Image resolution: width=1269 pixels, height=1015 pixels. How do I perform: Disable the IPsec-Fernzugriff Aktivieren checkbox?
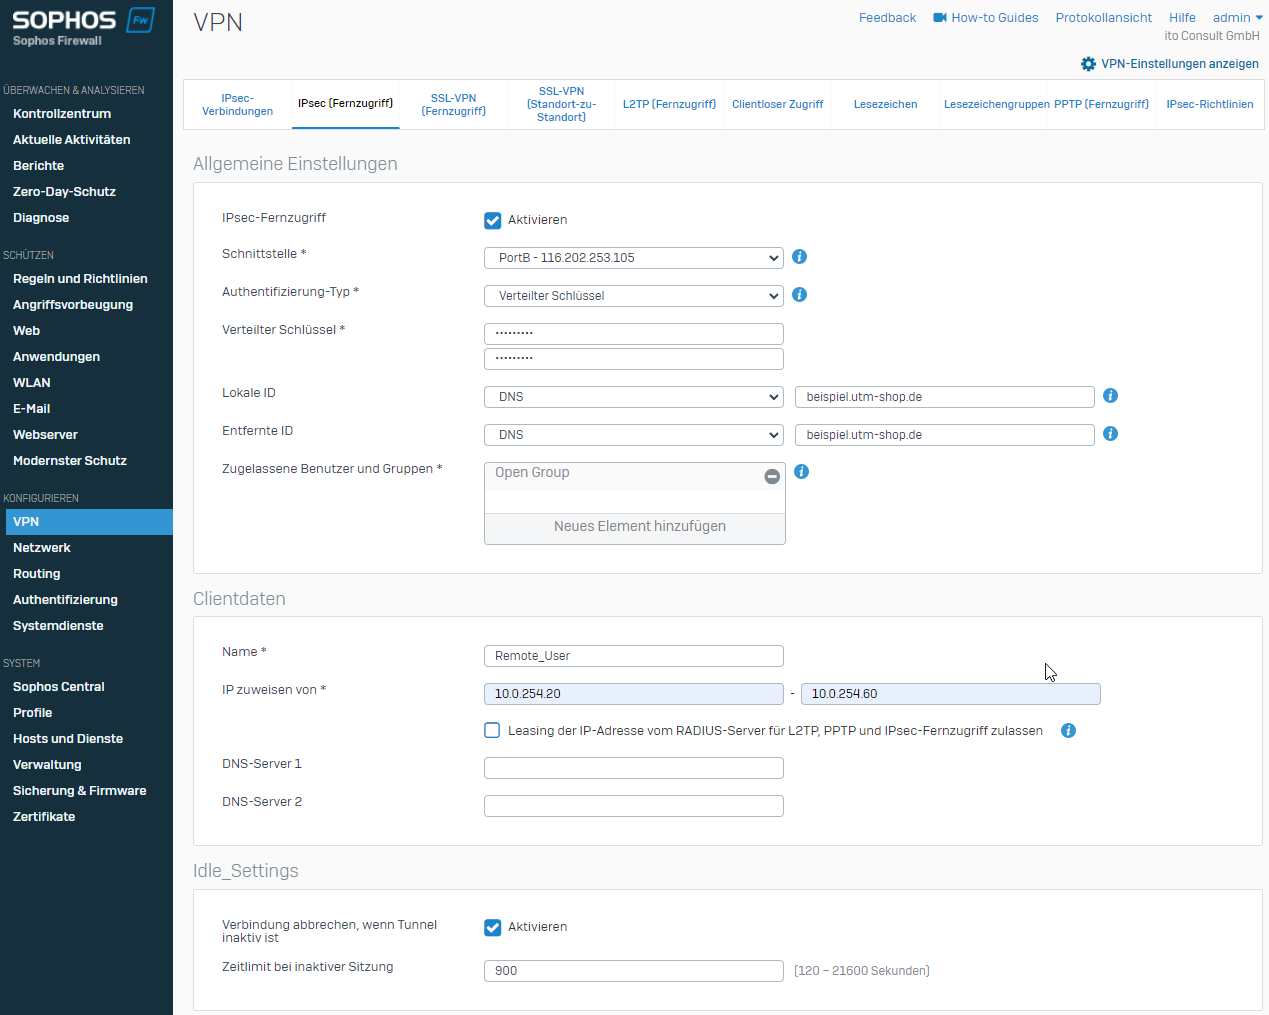493,221
